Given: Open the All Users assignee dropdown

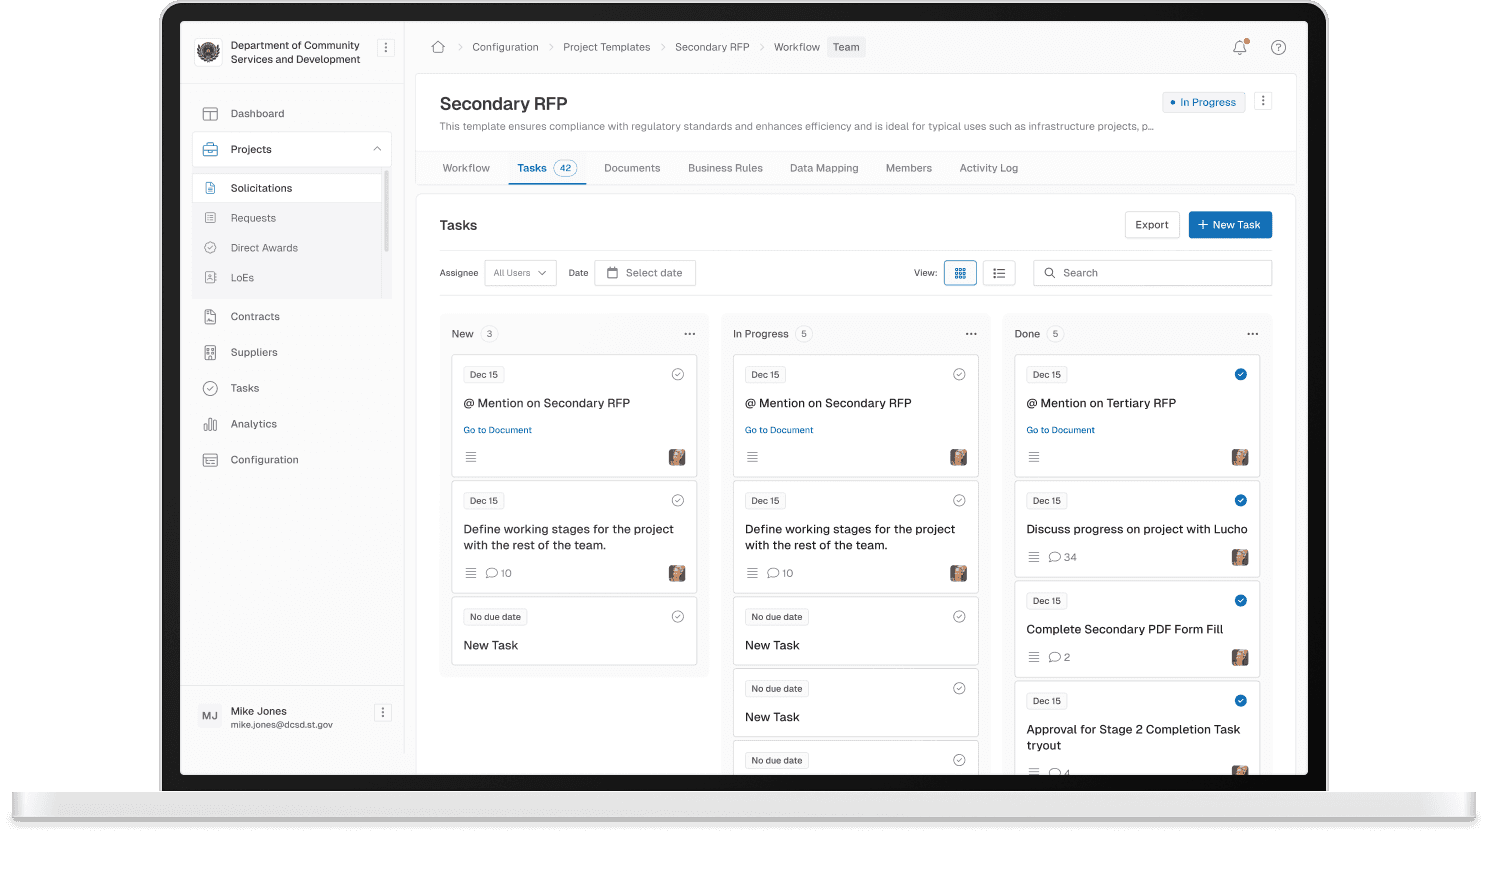Looking at the screenshot, I should 520,273.
